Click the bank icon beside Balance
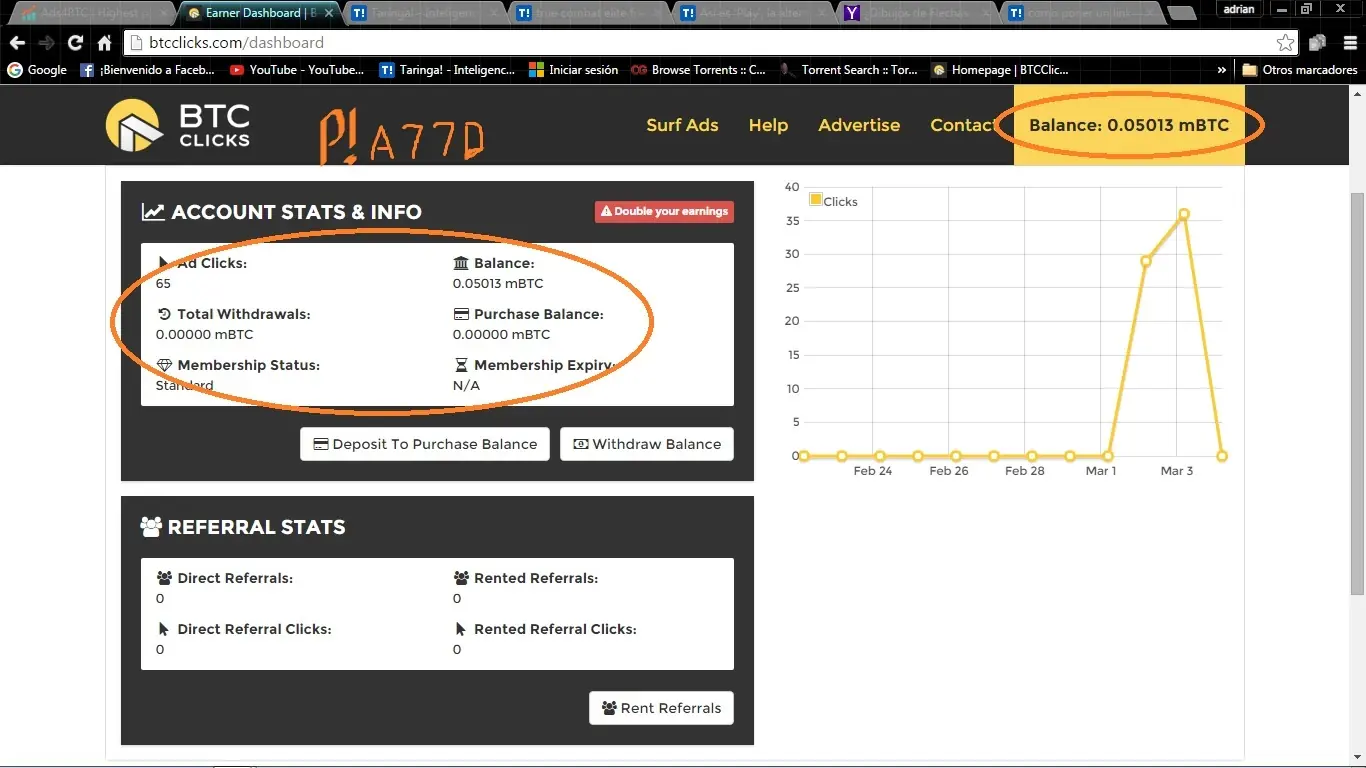This screenshot has width=1366, height=768. [461, 263]
